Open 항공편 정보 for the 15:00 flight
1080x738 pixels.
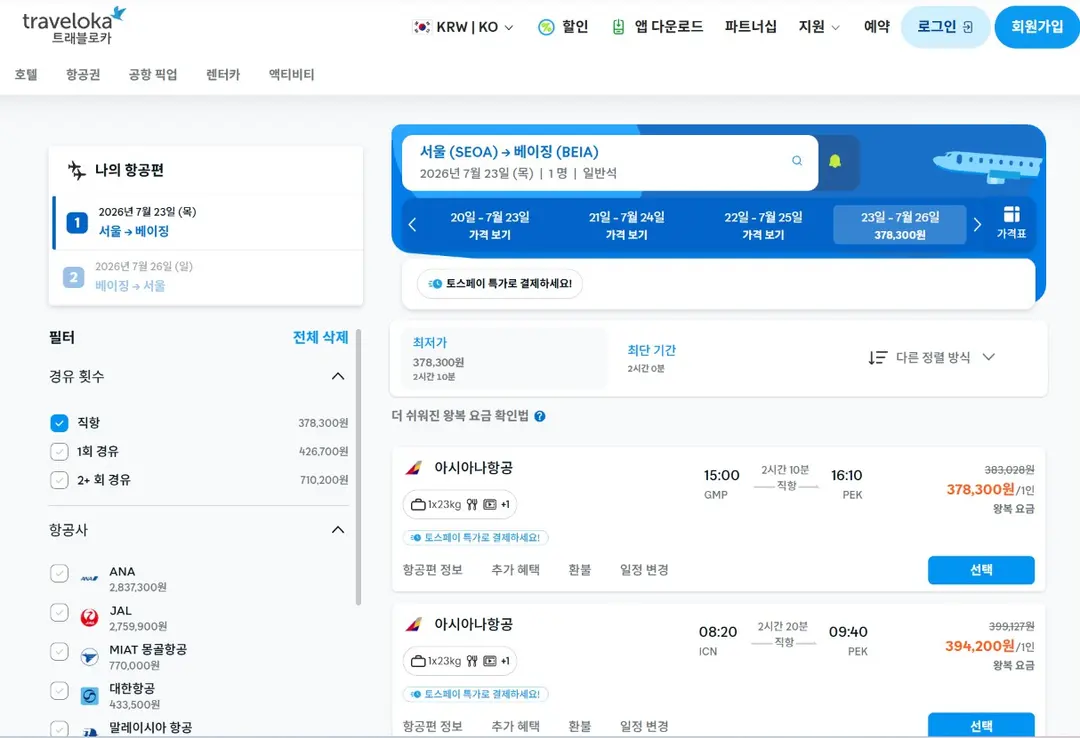(x=433, y=570)
